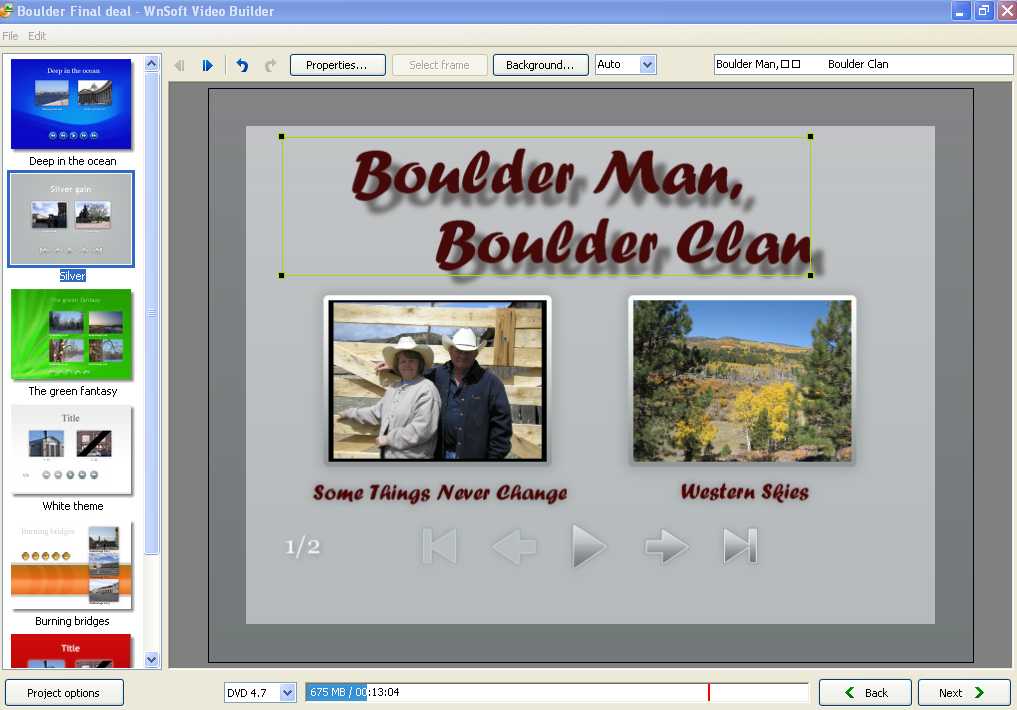Click the previous menu page toolbar arrow
Image resolution: width=1017 pixels, height=710 pixels.
[180, 65]
